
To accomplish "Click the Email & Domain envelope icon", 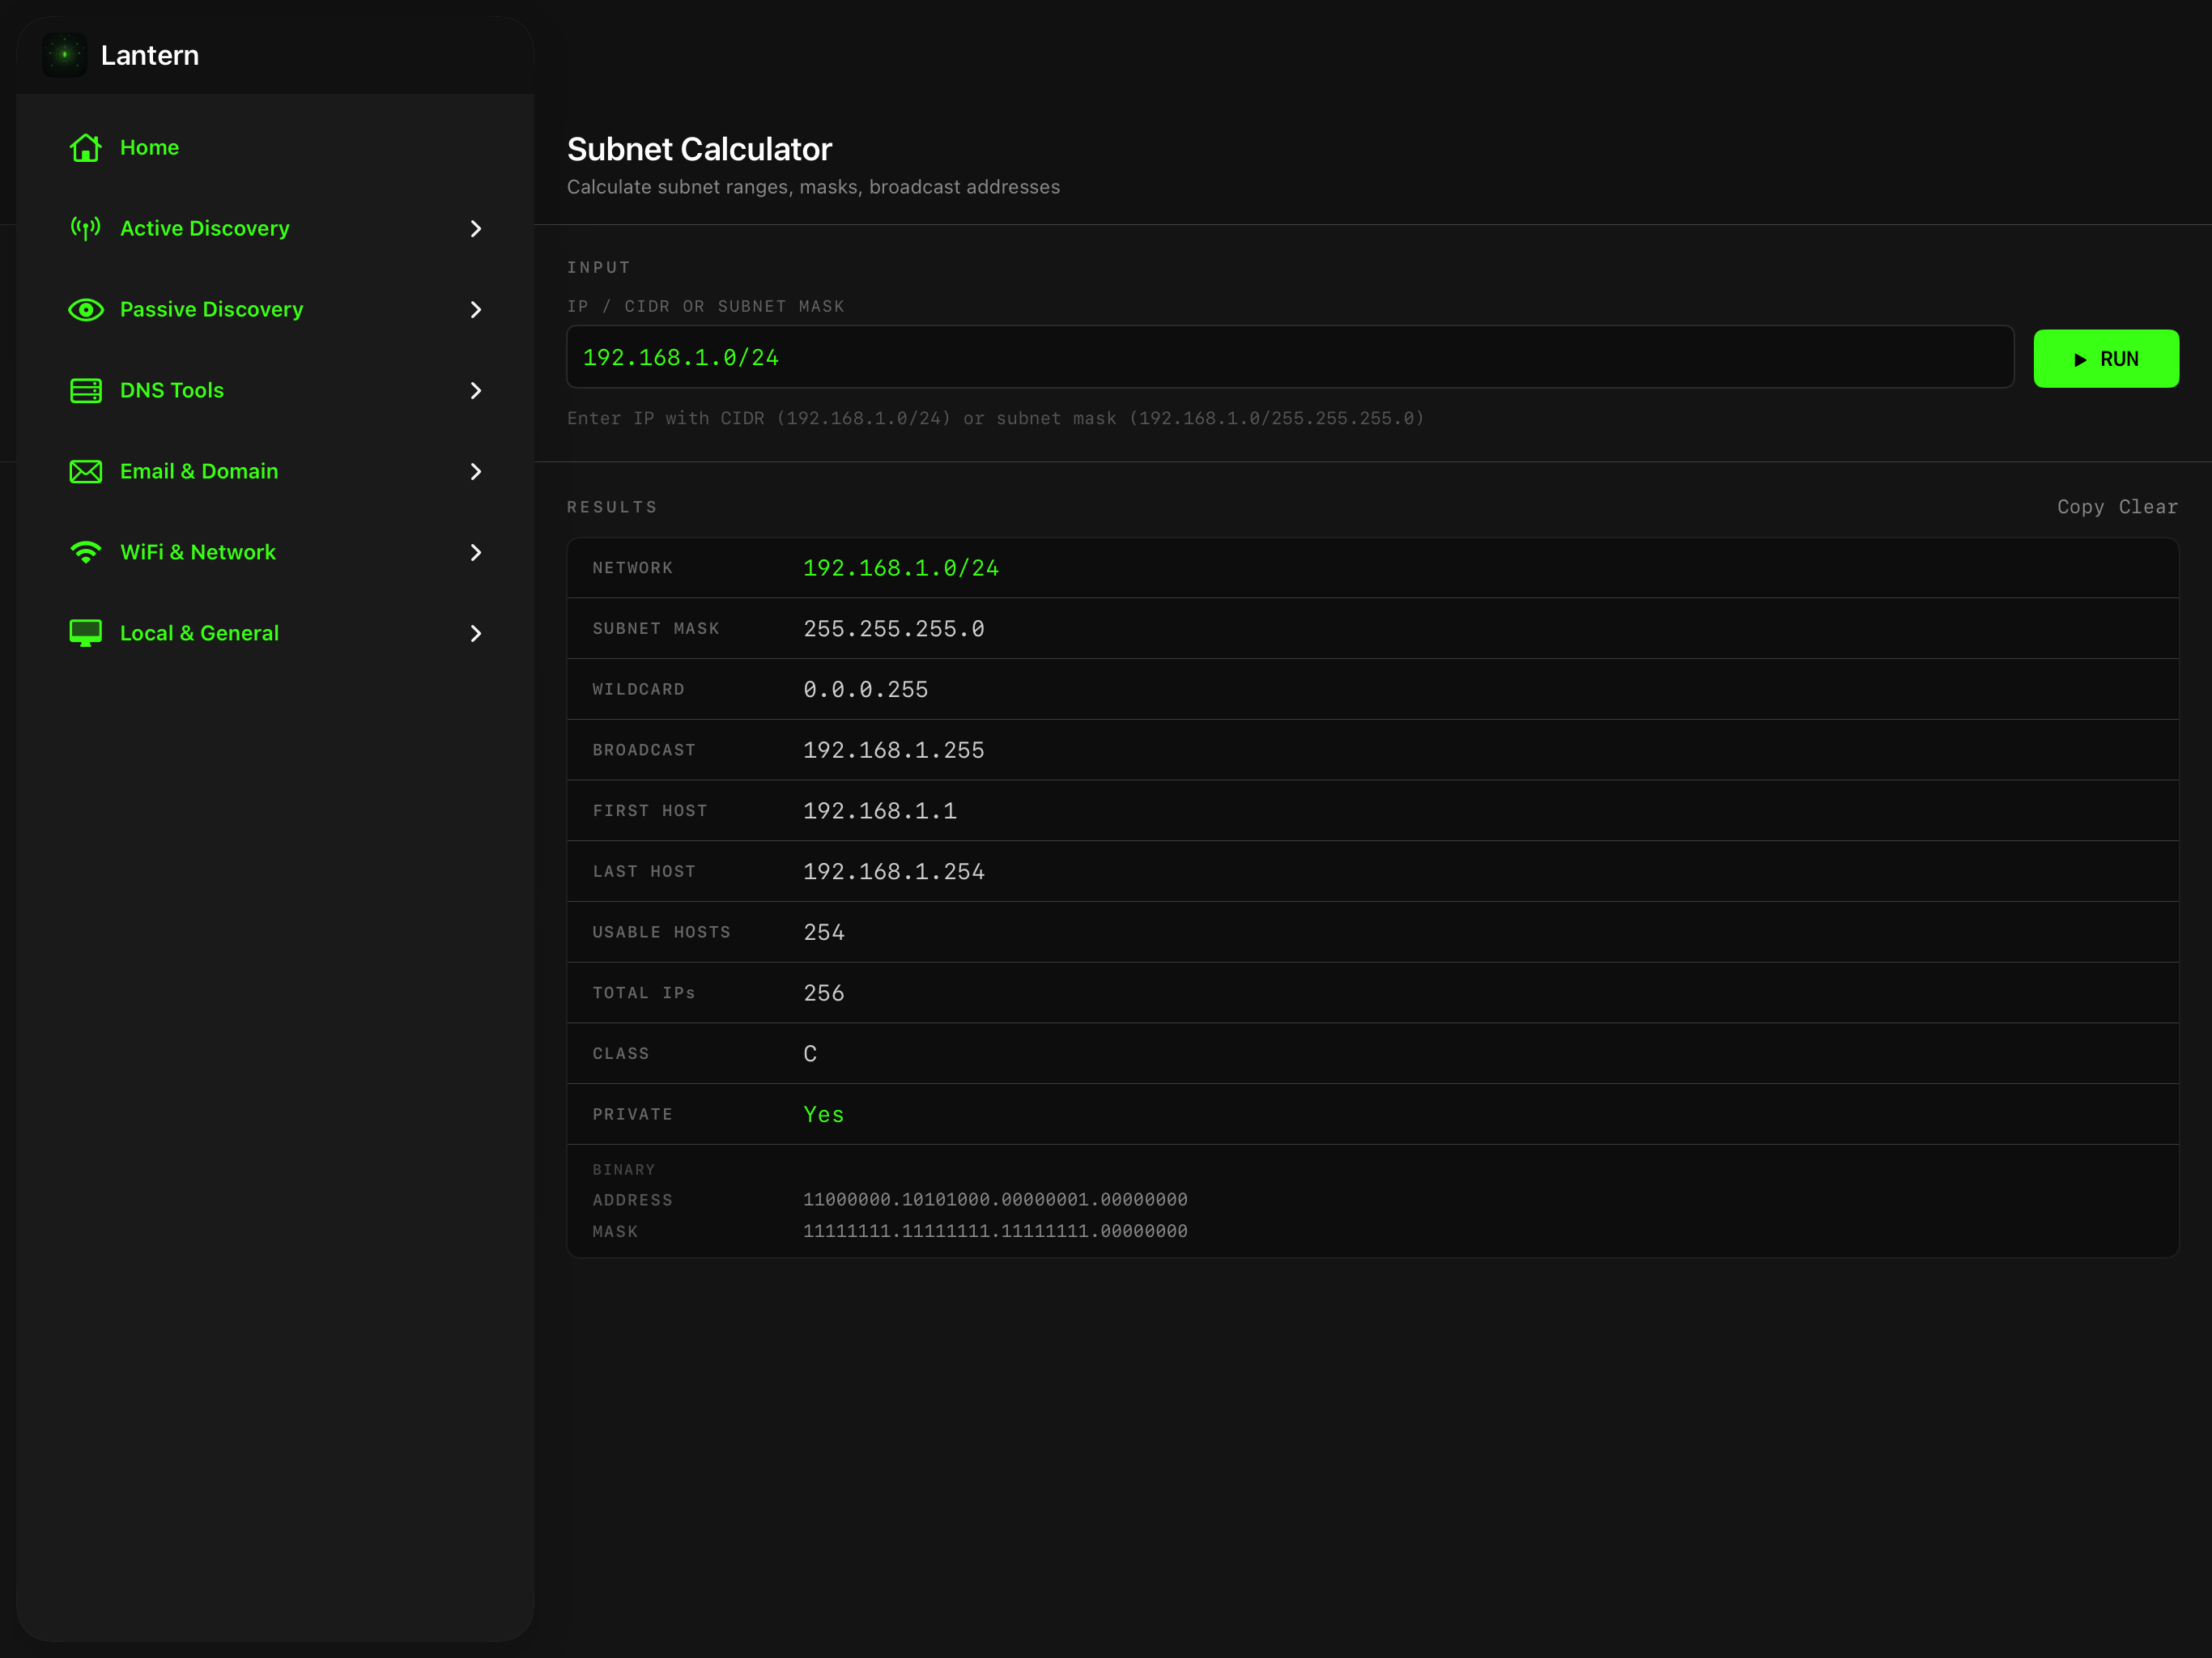I will tap(85, 471).
